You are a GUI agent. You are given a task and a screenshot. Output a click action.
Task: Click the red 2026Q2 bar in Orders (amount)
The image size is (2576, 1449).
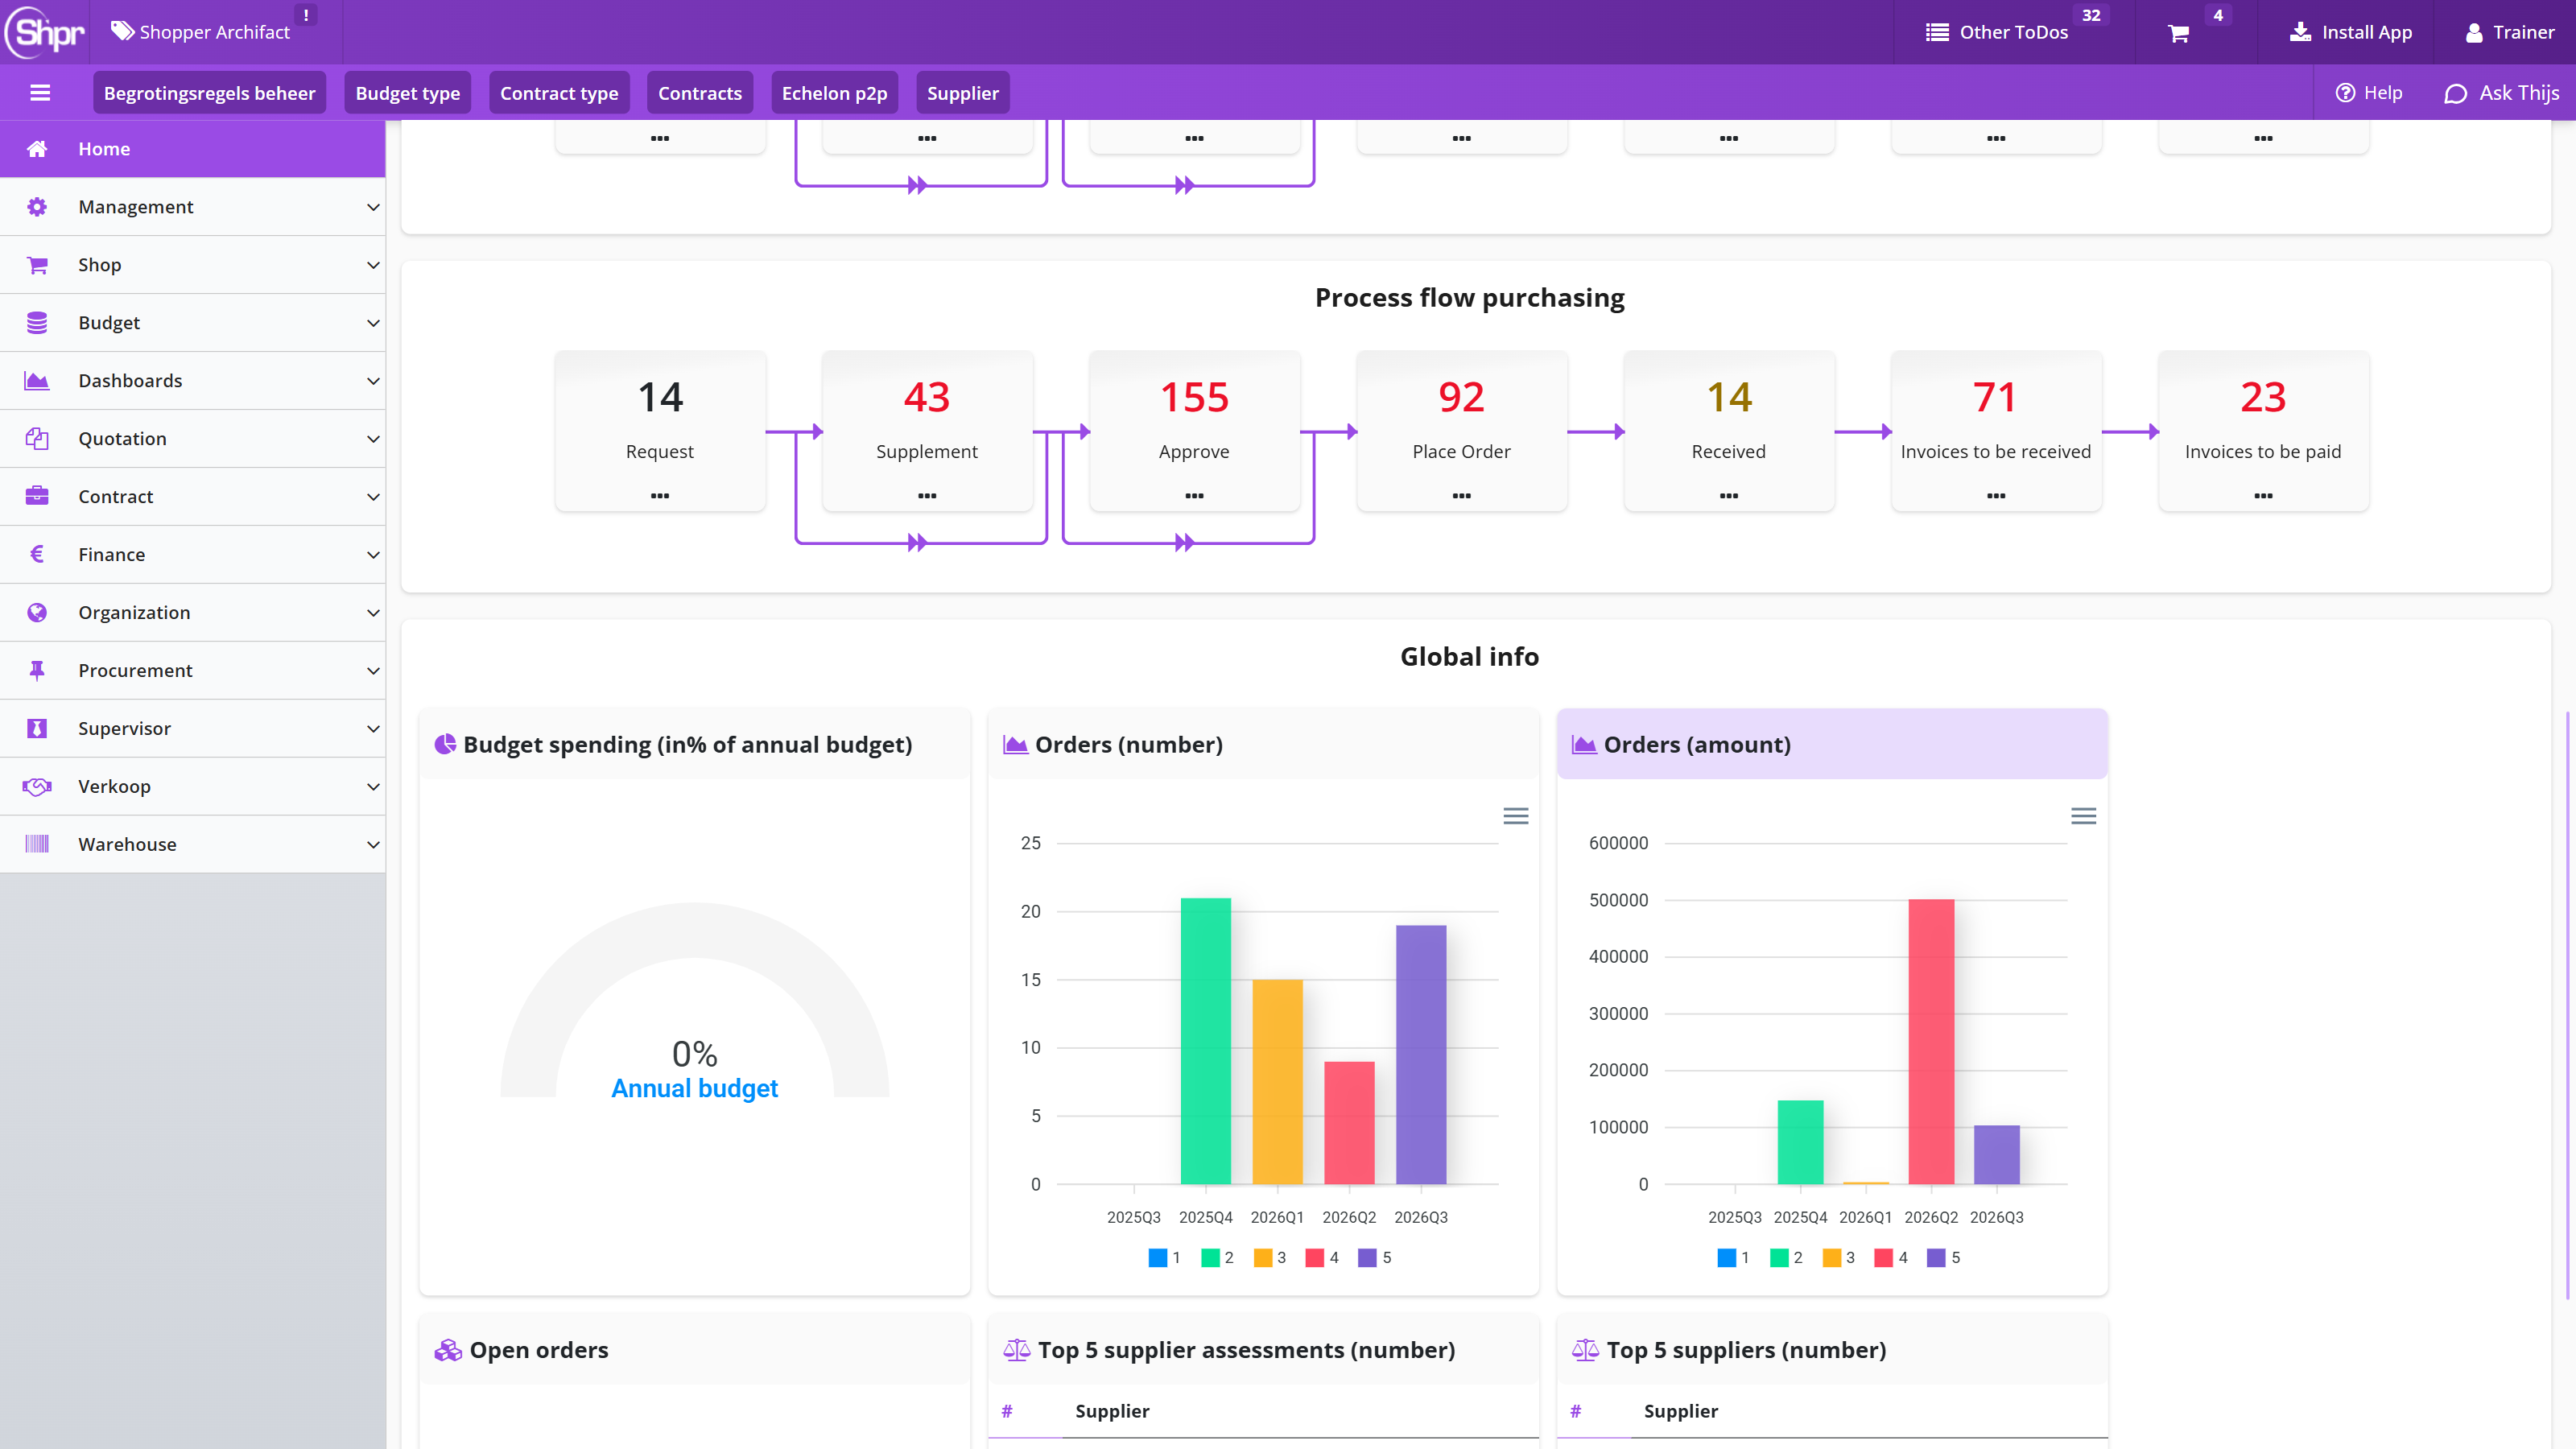1931,1041
